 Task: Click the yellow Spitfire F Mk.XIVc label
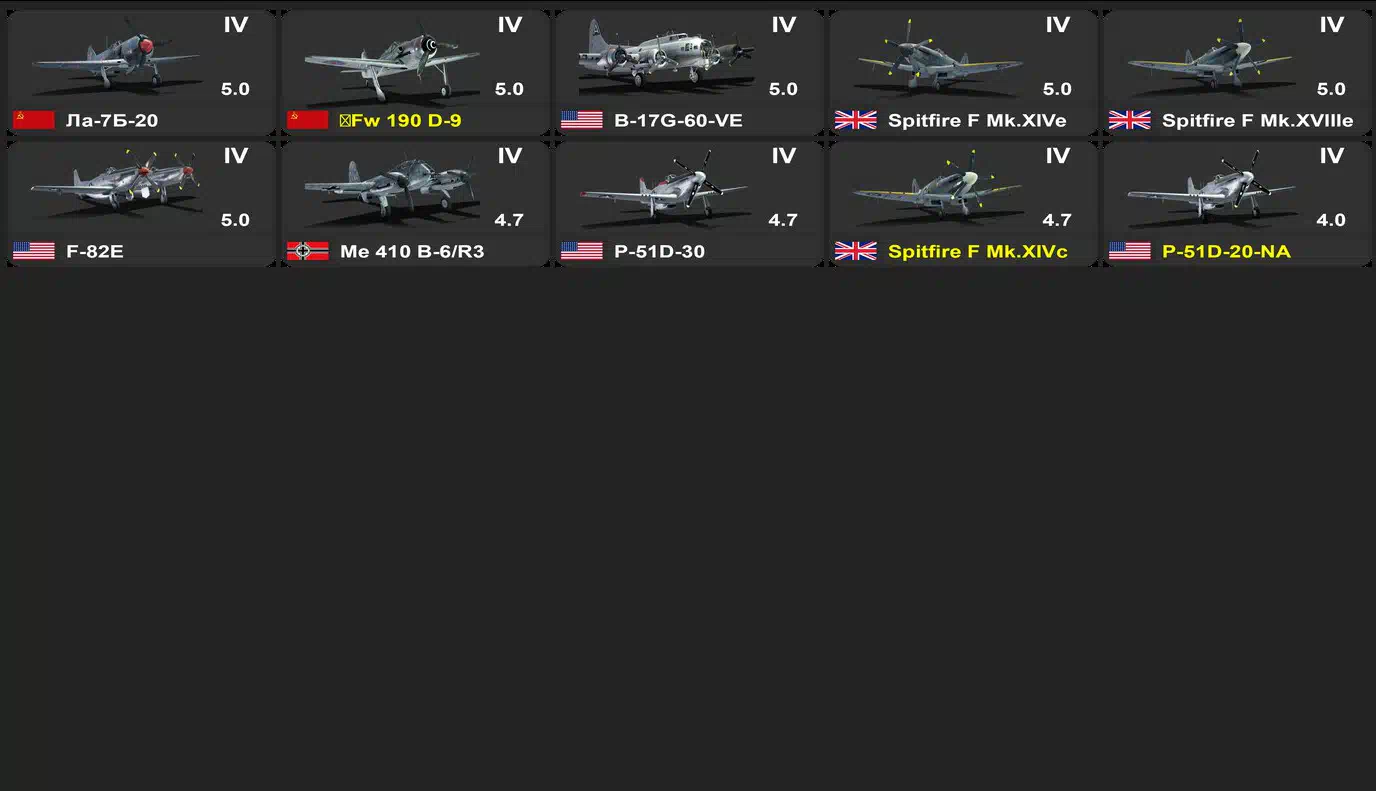pyautogui.click(x=978, y=251)
